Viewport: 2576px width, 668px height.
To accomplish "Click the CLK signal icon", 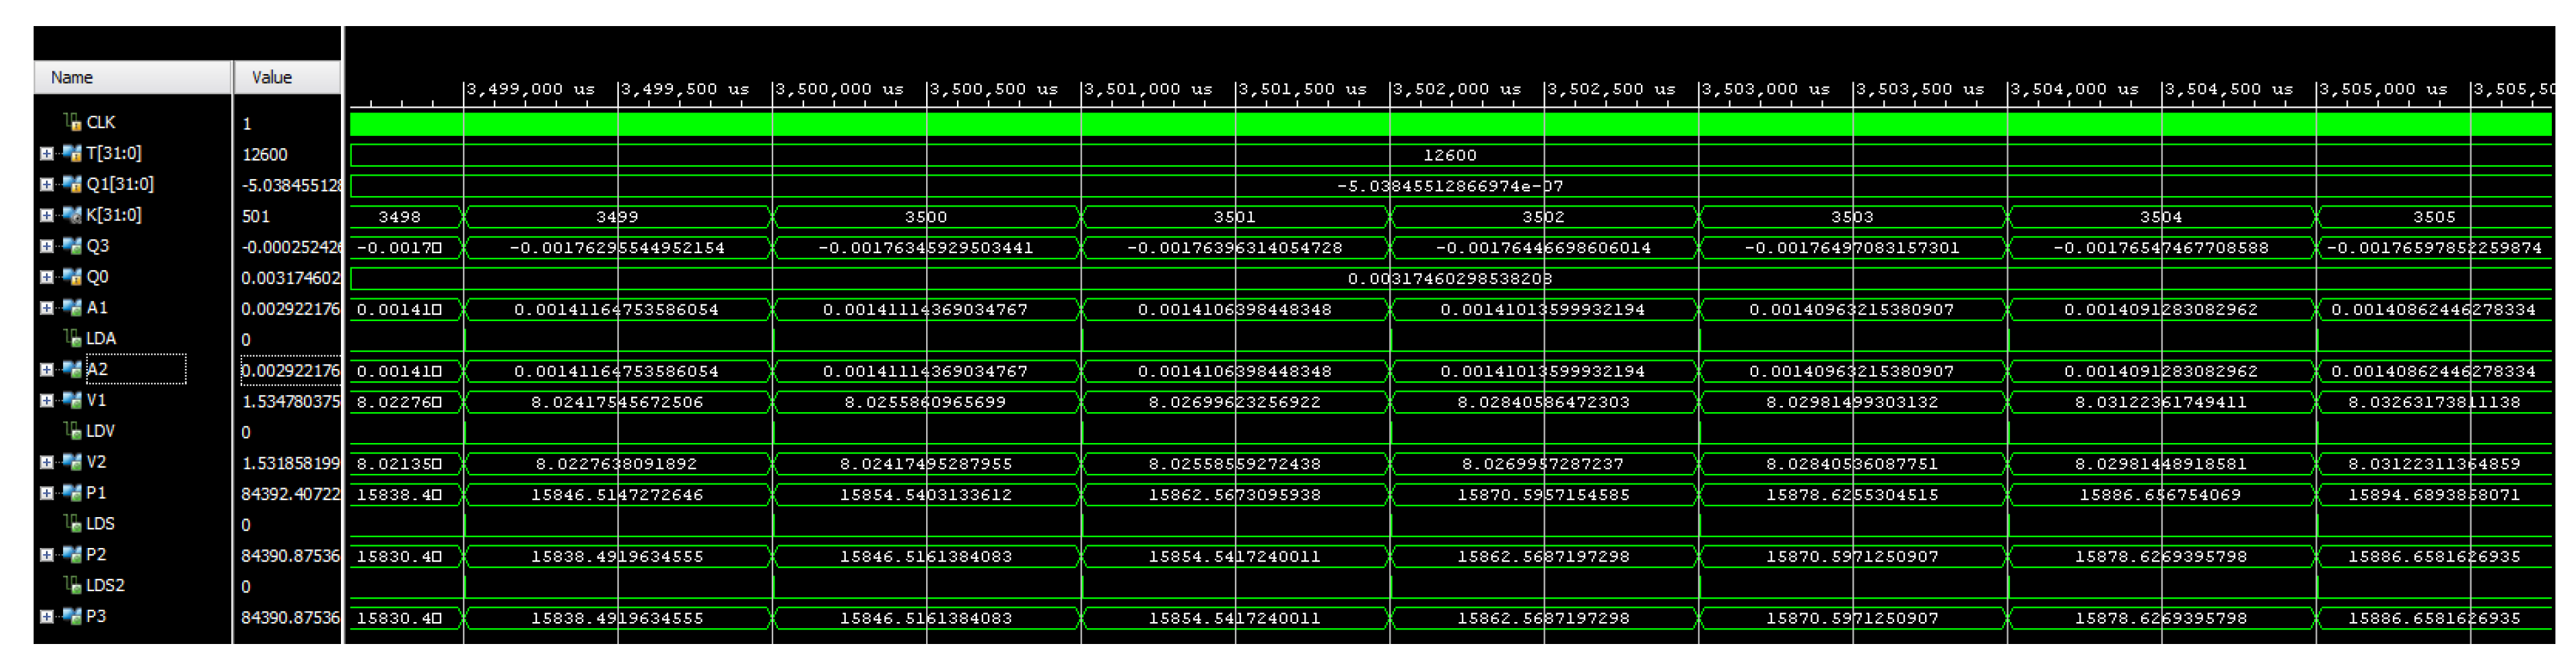I will click(72, 122).
